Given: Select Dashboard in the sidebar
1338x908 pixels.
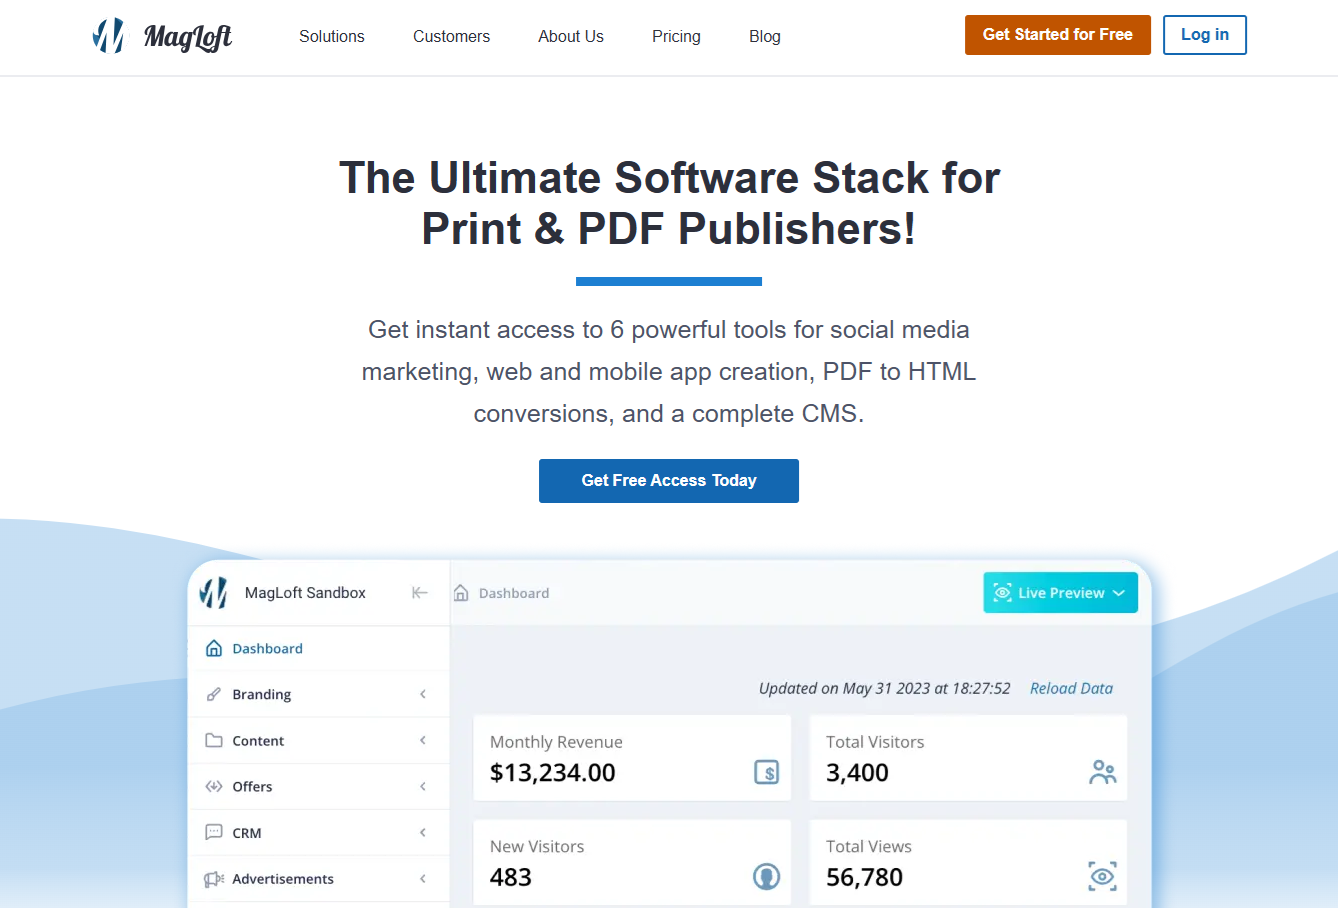Looking at the screenshot, I should pos(319,648).
